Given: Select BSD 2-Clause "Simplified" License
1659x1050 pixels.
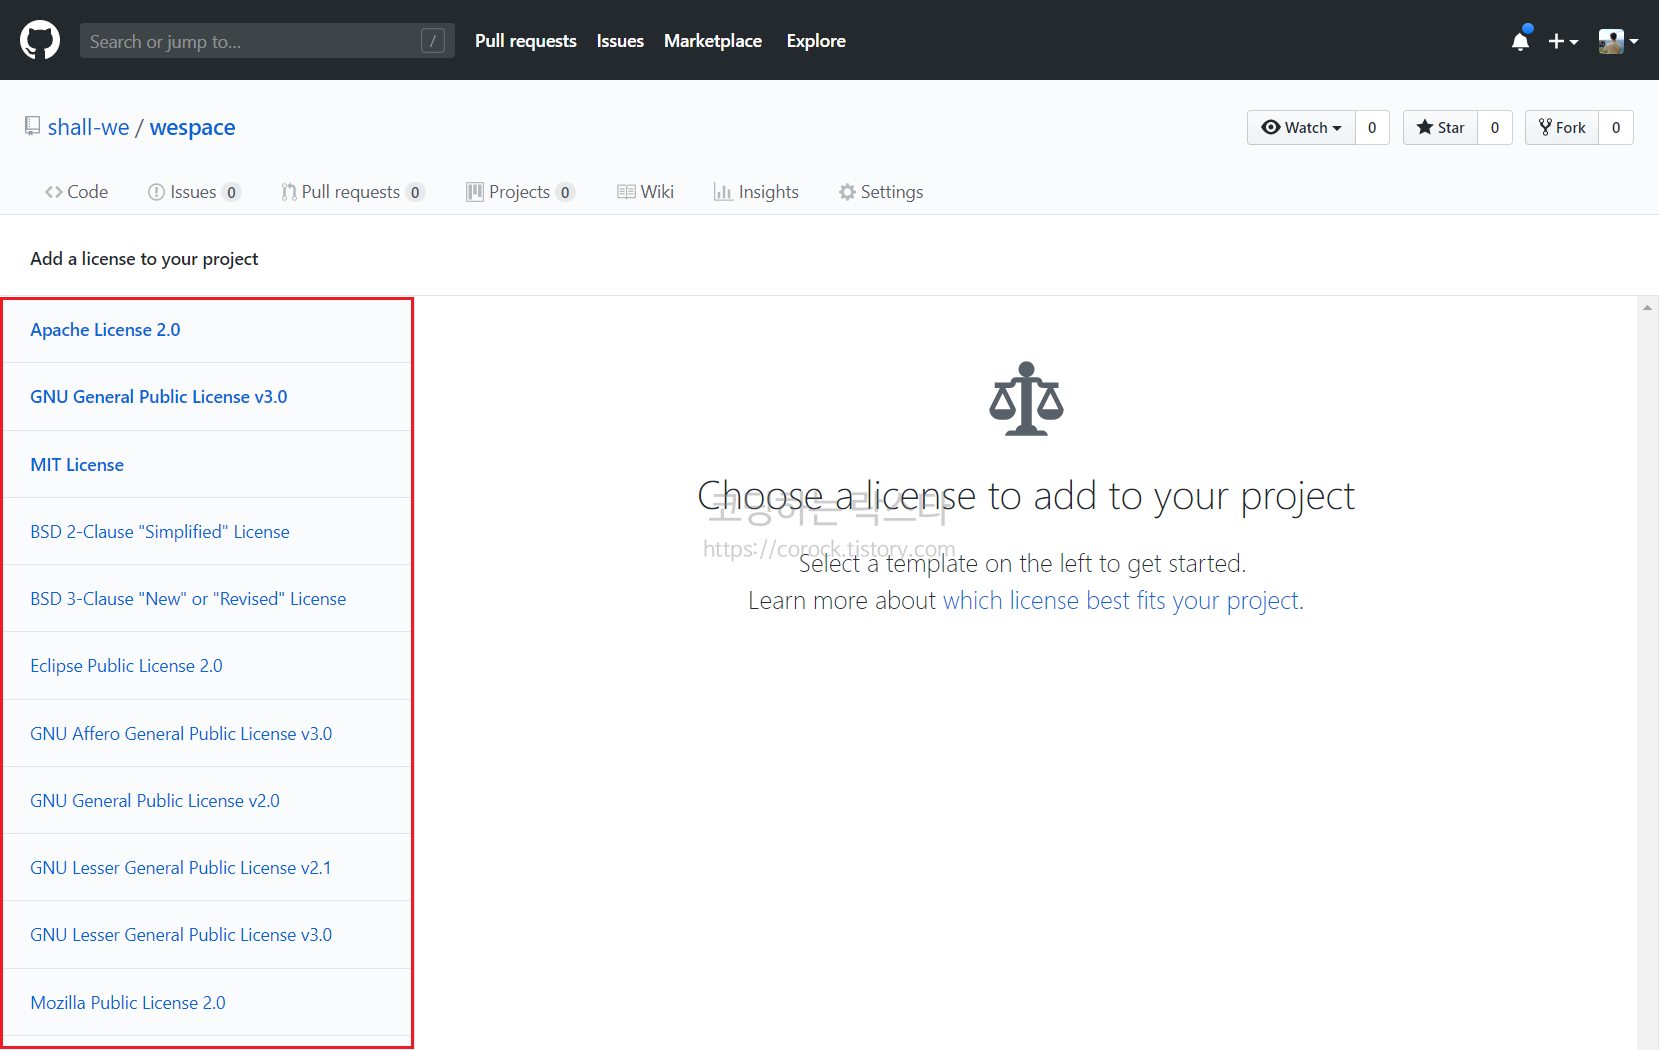Looking at the screenshot, I should click(208, 532).
